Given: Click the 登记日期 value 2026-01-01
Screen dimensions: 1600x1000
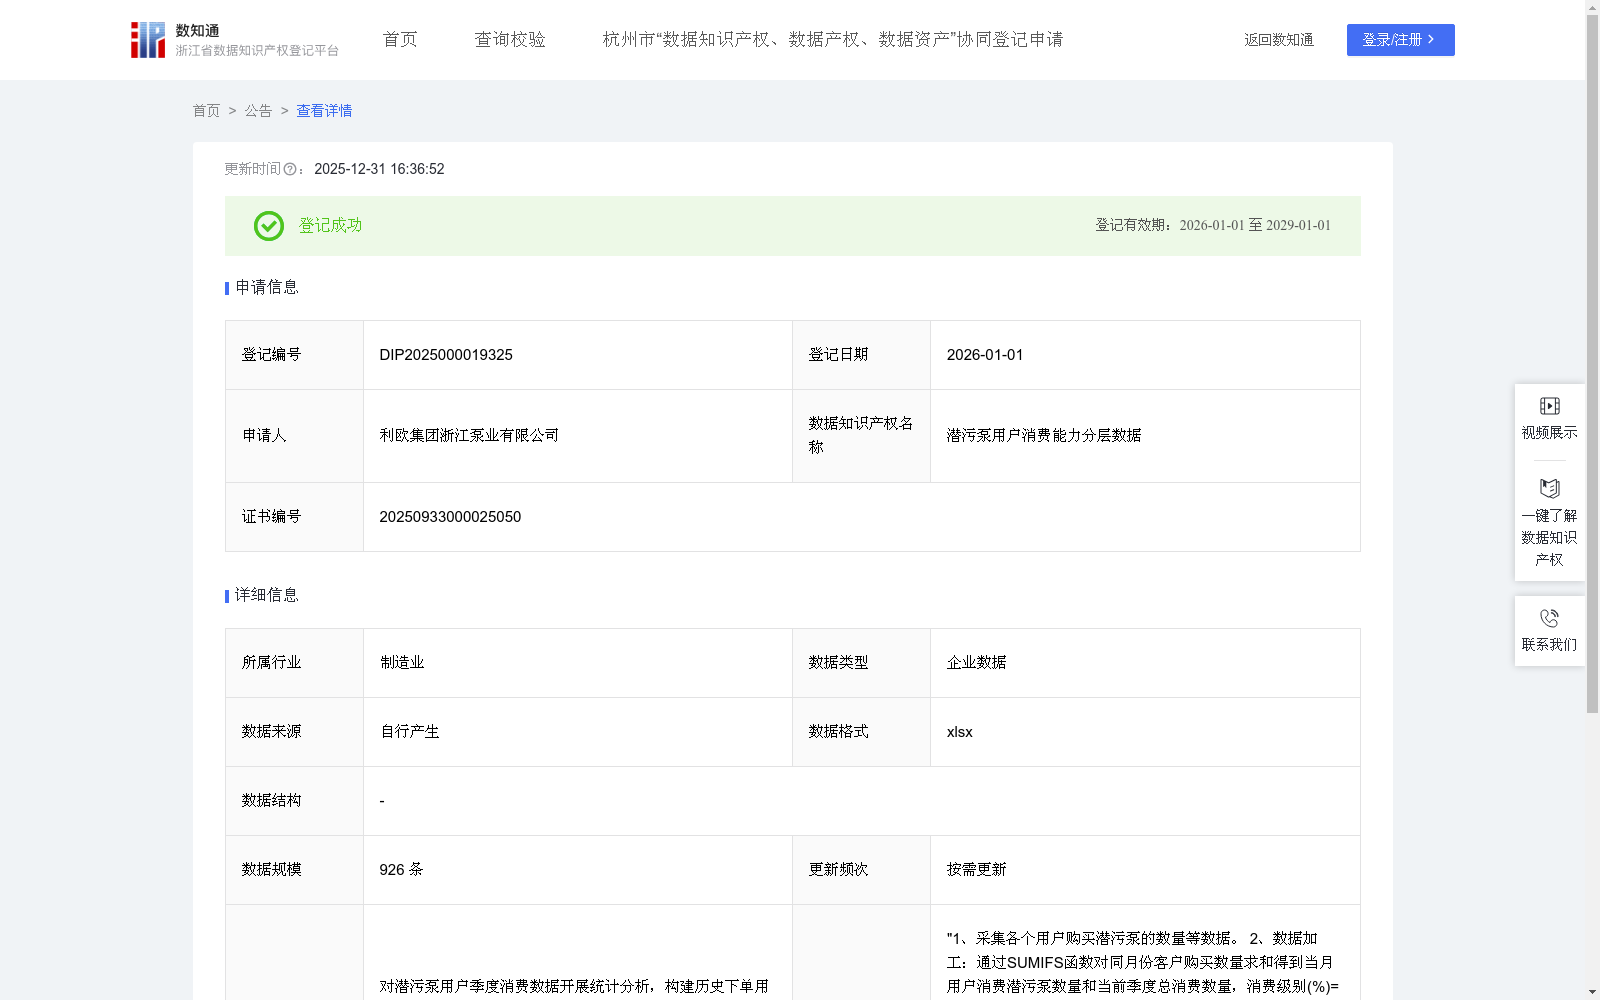Looking at the screenshot, I should [x=985, y=355].
